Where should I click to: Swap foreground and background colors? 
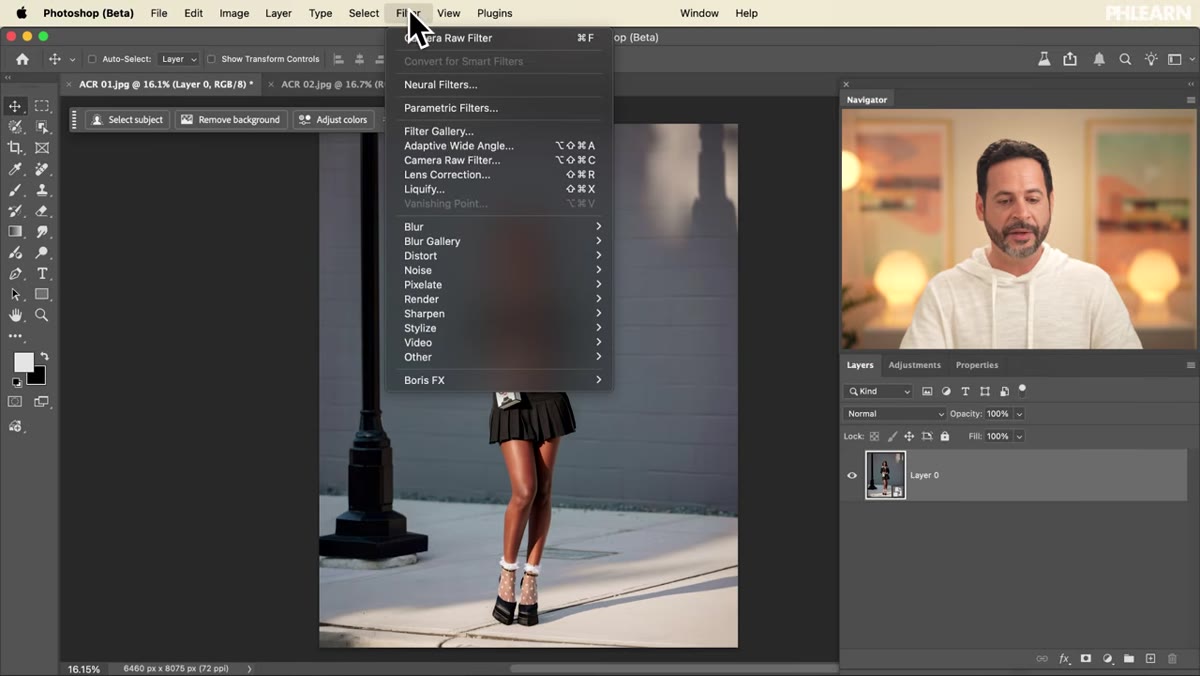pos(44,356)
